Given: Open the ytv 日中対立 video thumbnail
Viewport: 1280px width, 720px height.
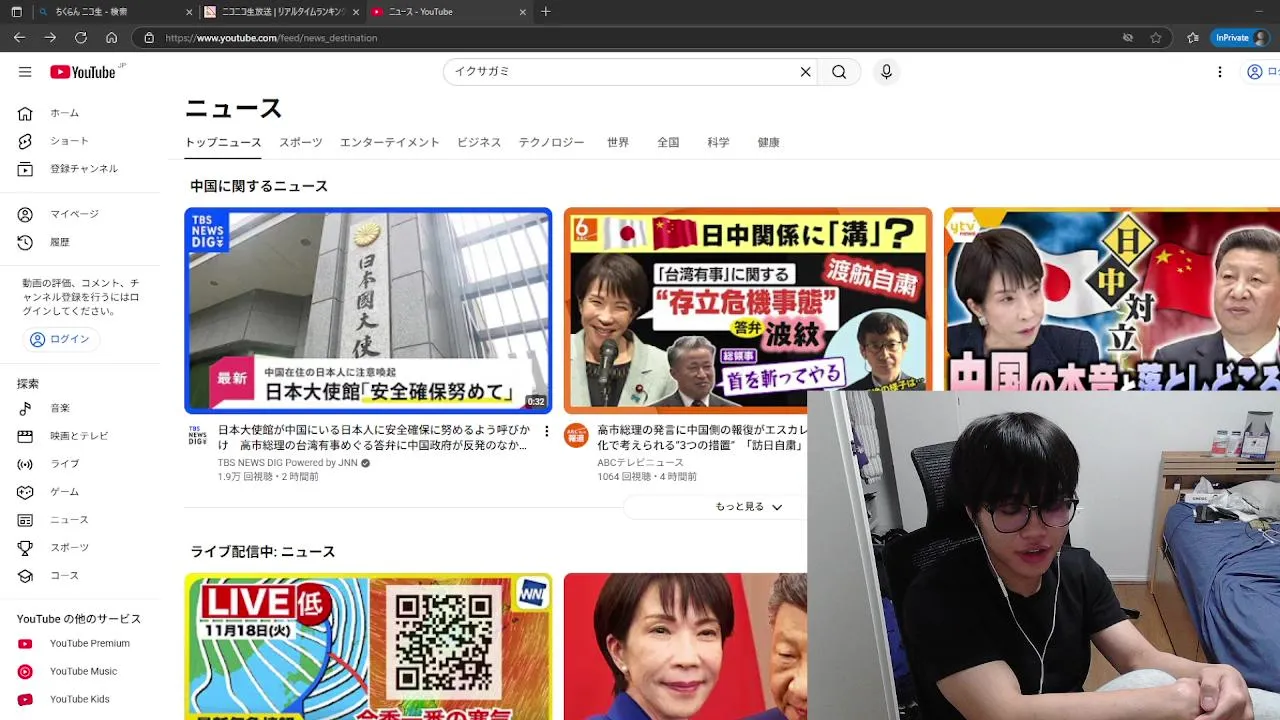Looking at the screenshot, I should pos(1112,298).
